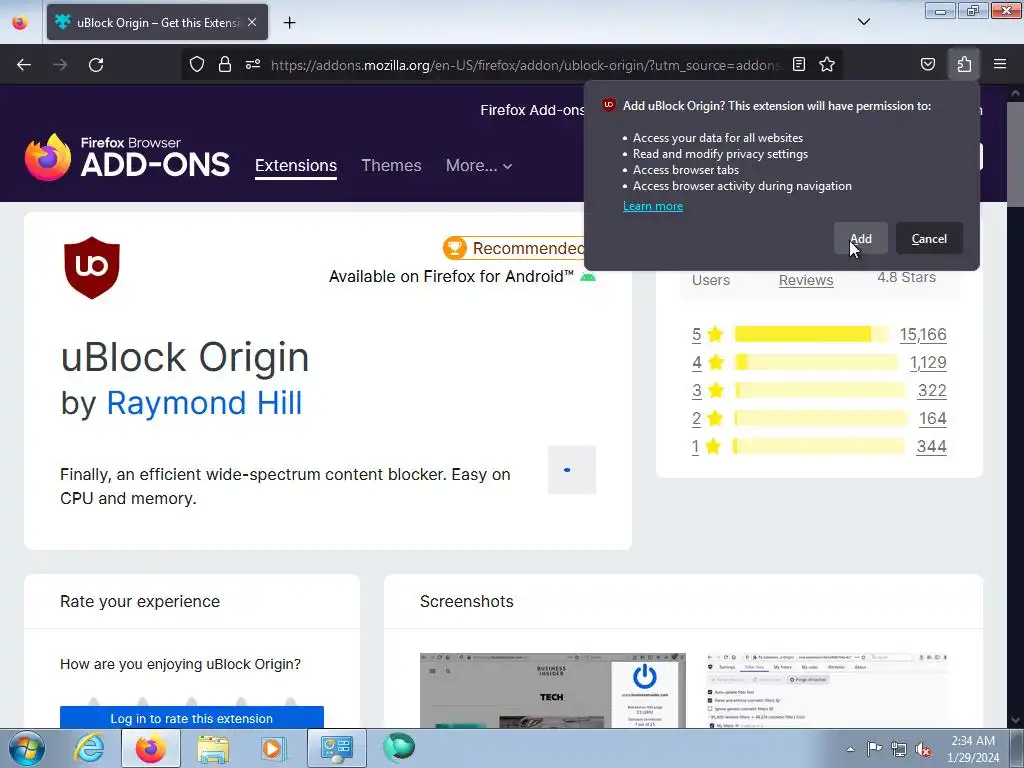
Task: Open the site permissions icon in address bar
Action: [253, 65]
